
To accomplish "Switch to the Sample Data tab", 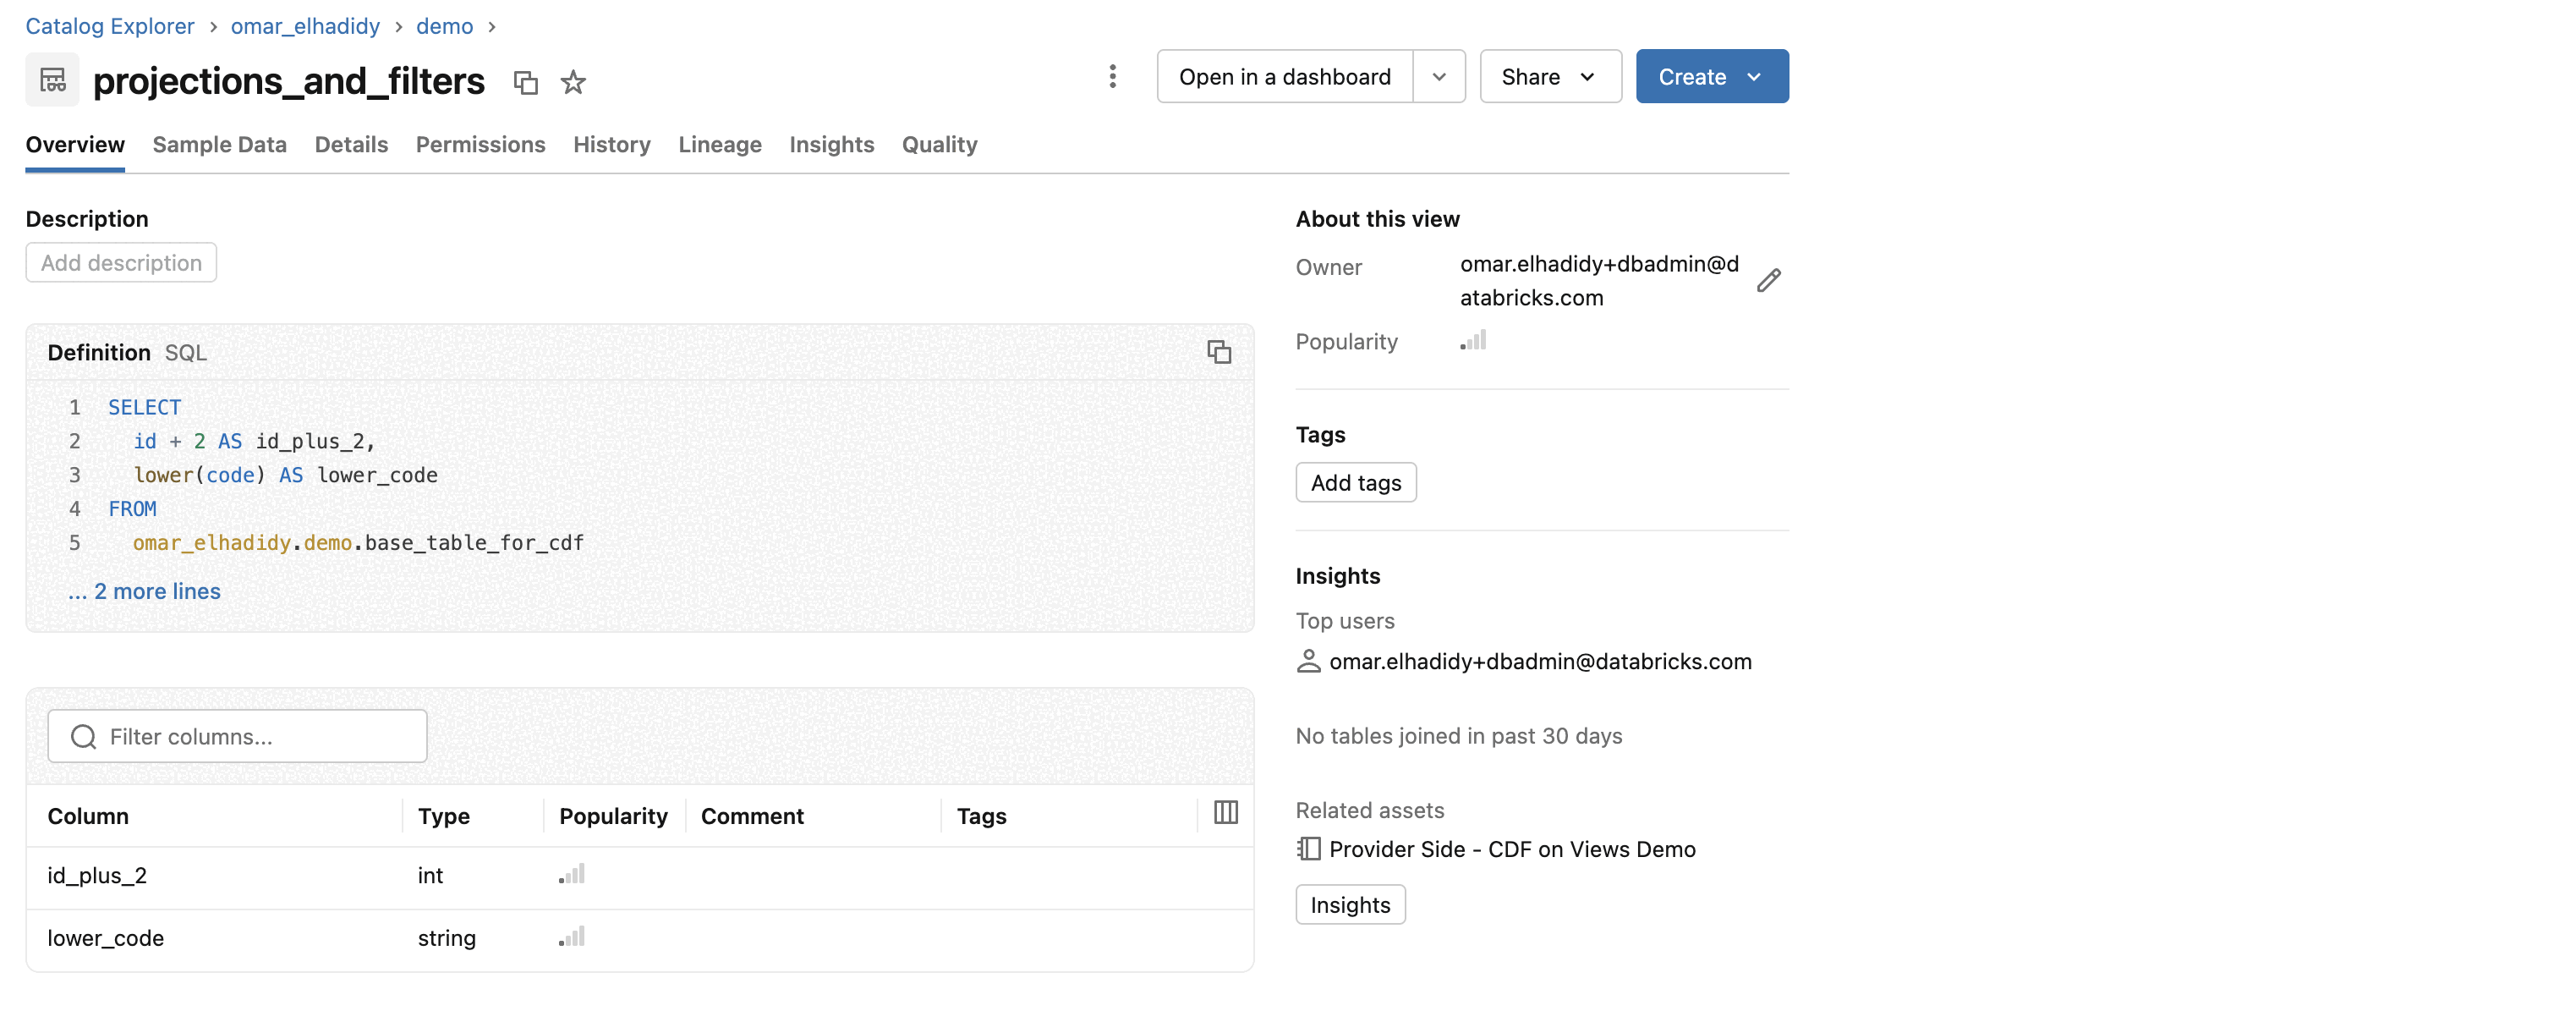I will 219,144.
